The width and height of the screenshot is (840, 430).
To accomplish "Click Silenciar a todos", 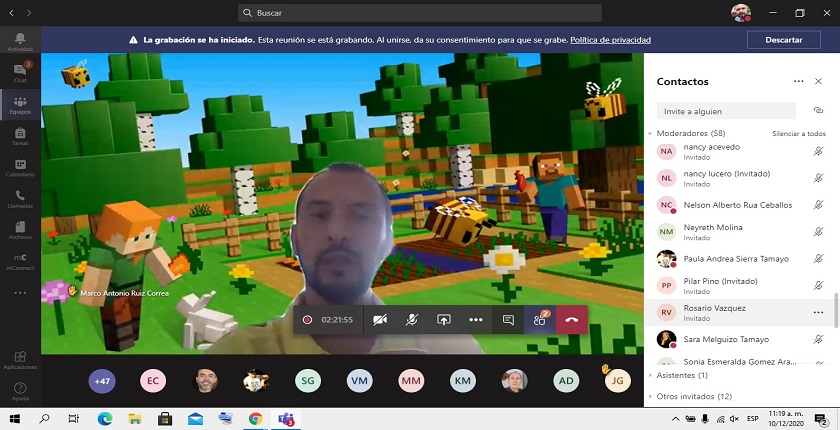I will [x=799, y=133].
